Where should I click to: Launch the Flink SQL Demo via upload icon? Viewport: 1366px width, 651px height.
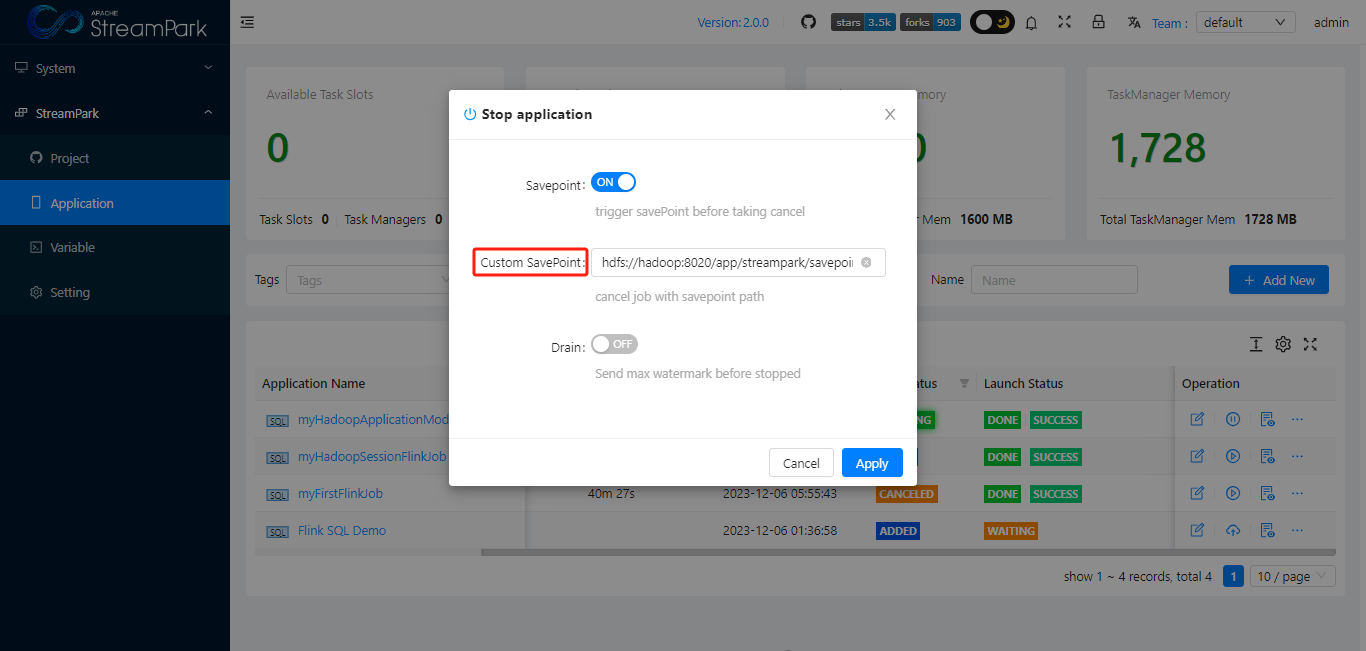pos(1233,530)
